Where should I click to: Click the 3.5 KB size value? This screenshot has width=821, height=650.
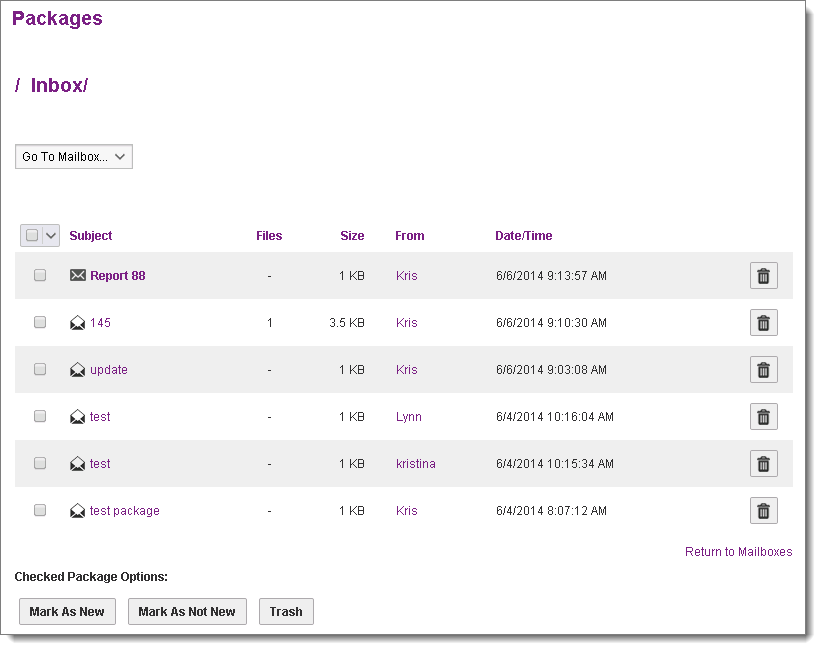pyautogui.click(x=347, y=323)
